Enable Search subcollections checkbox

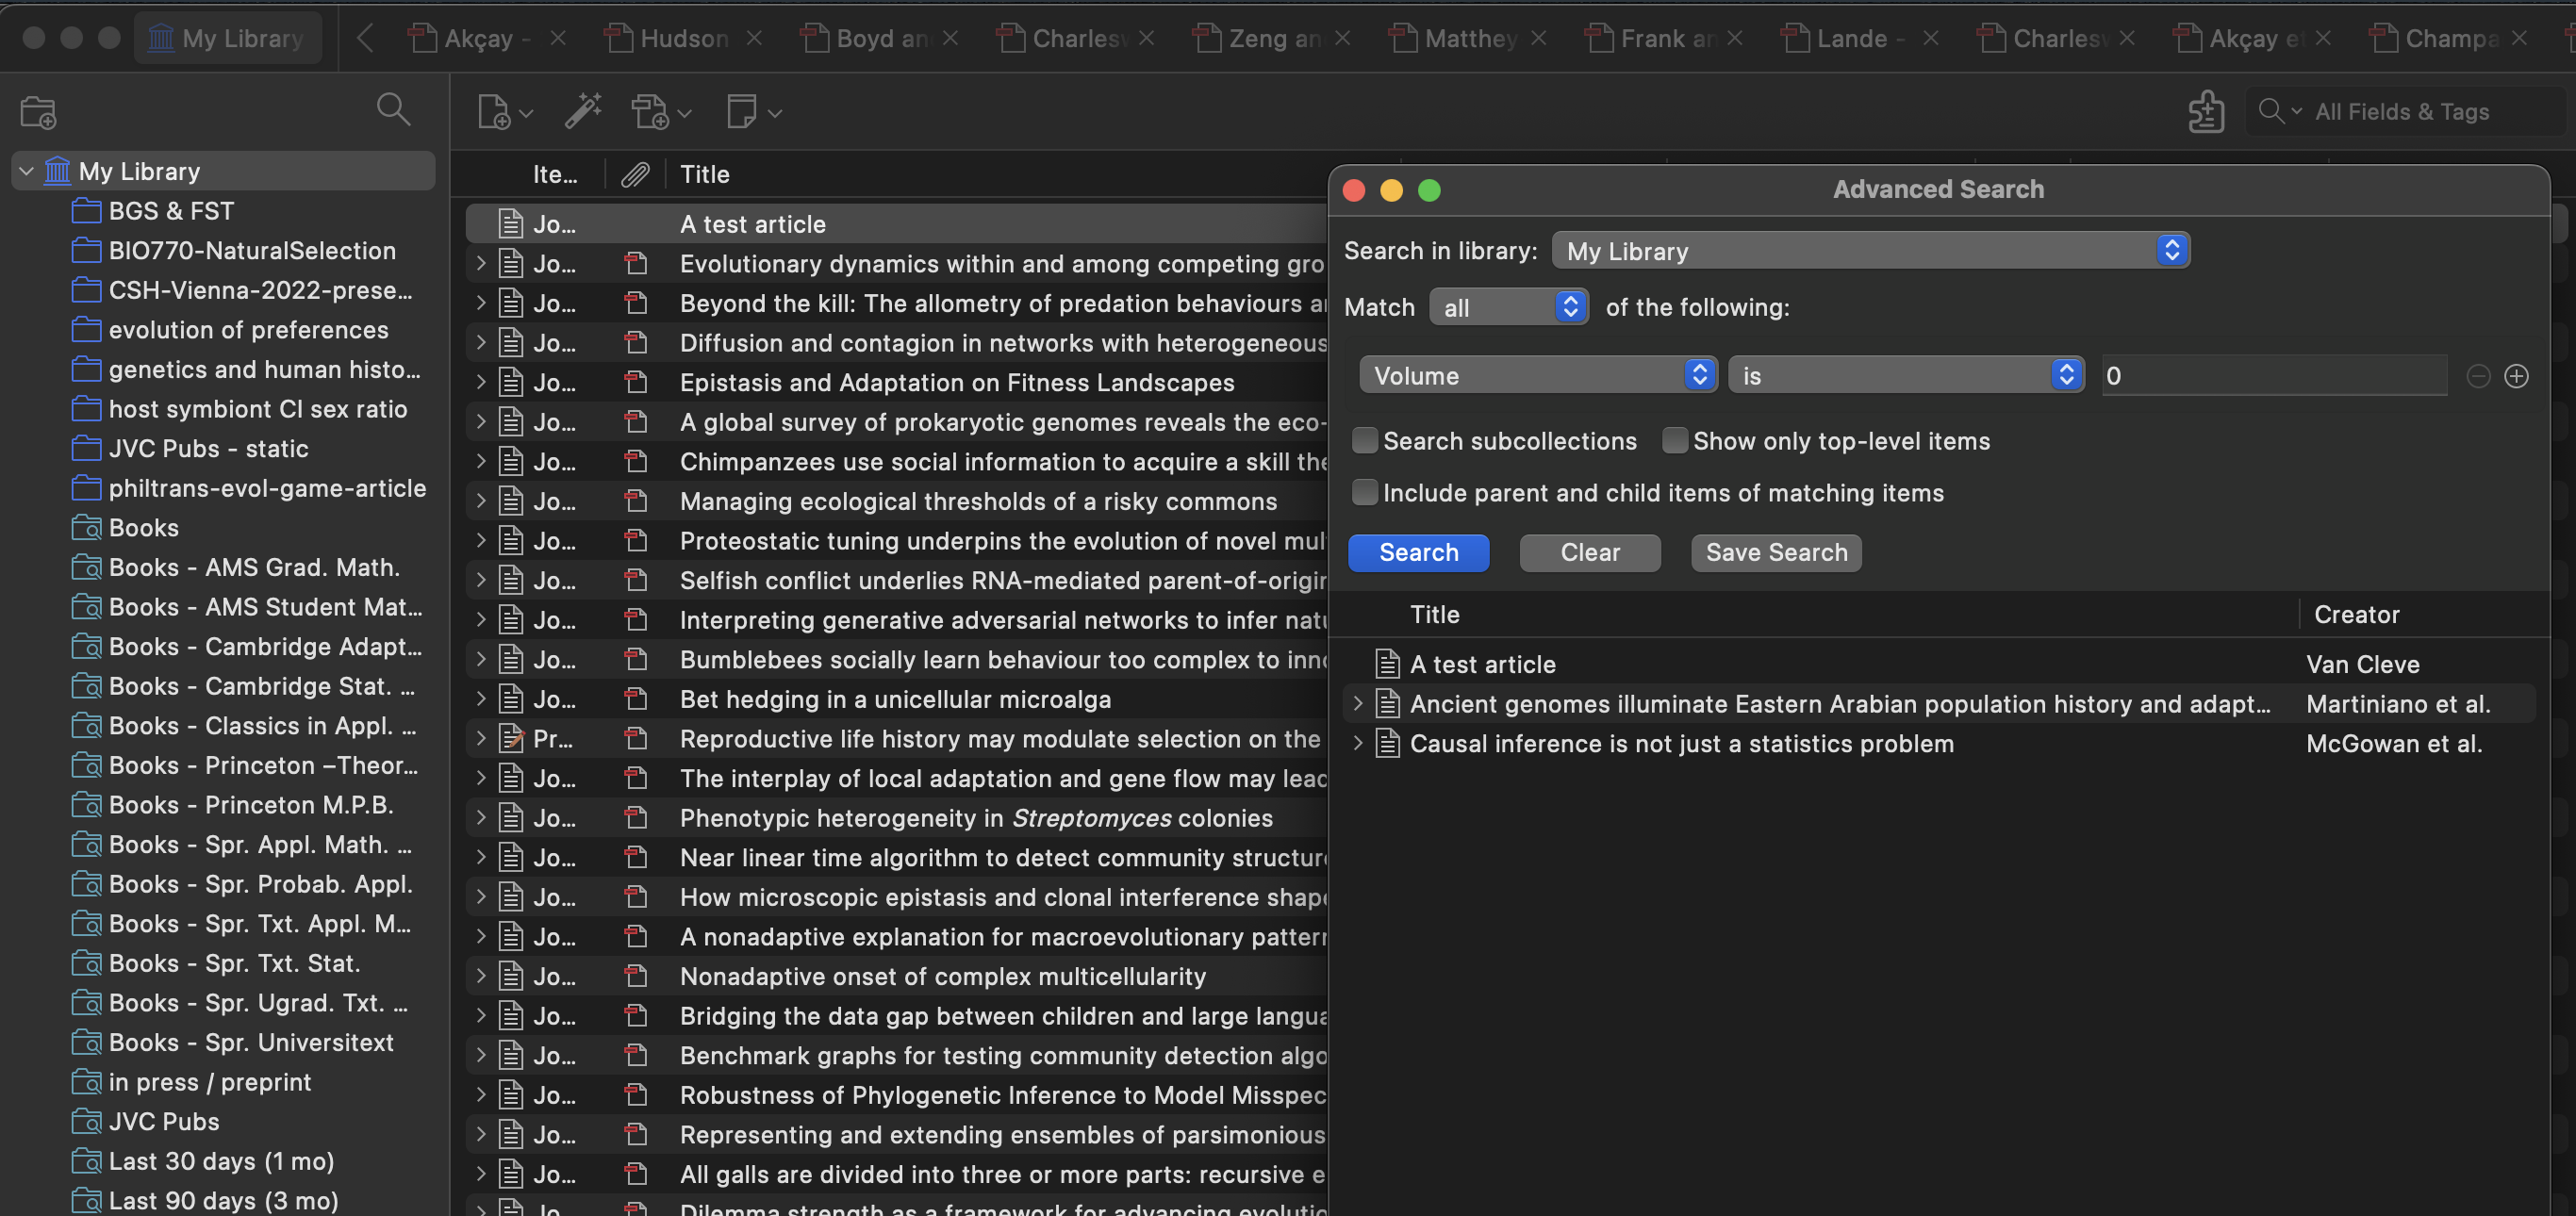pos(1364,440)
